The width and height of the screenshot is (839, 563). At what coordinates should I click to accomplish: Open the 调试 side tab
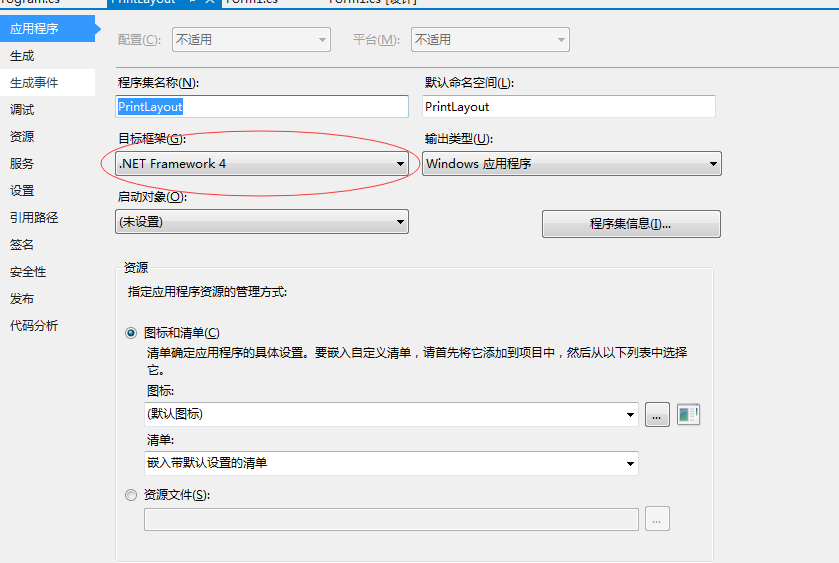(x=47, y=110)
